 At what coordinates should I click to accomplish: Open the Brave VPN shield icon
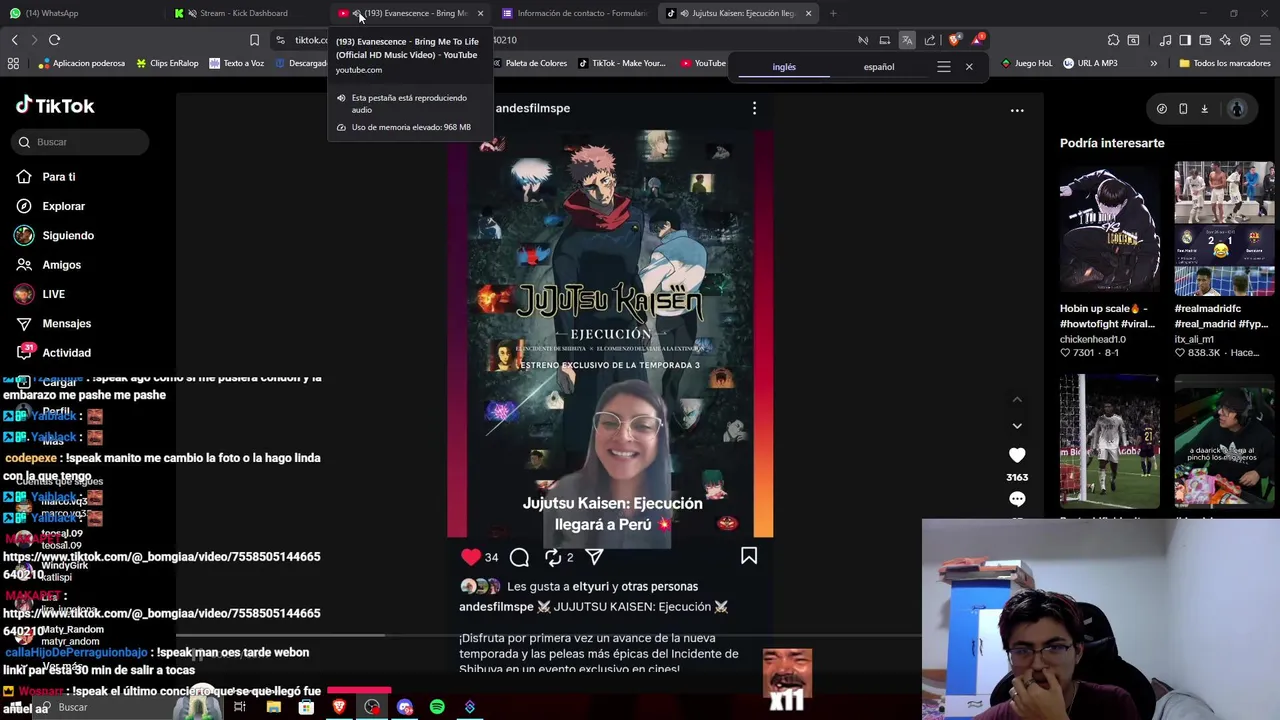(1245, 40)
